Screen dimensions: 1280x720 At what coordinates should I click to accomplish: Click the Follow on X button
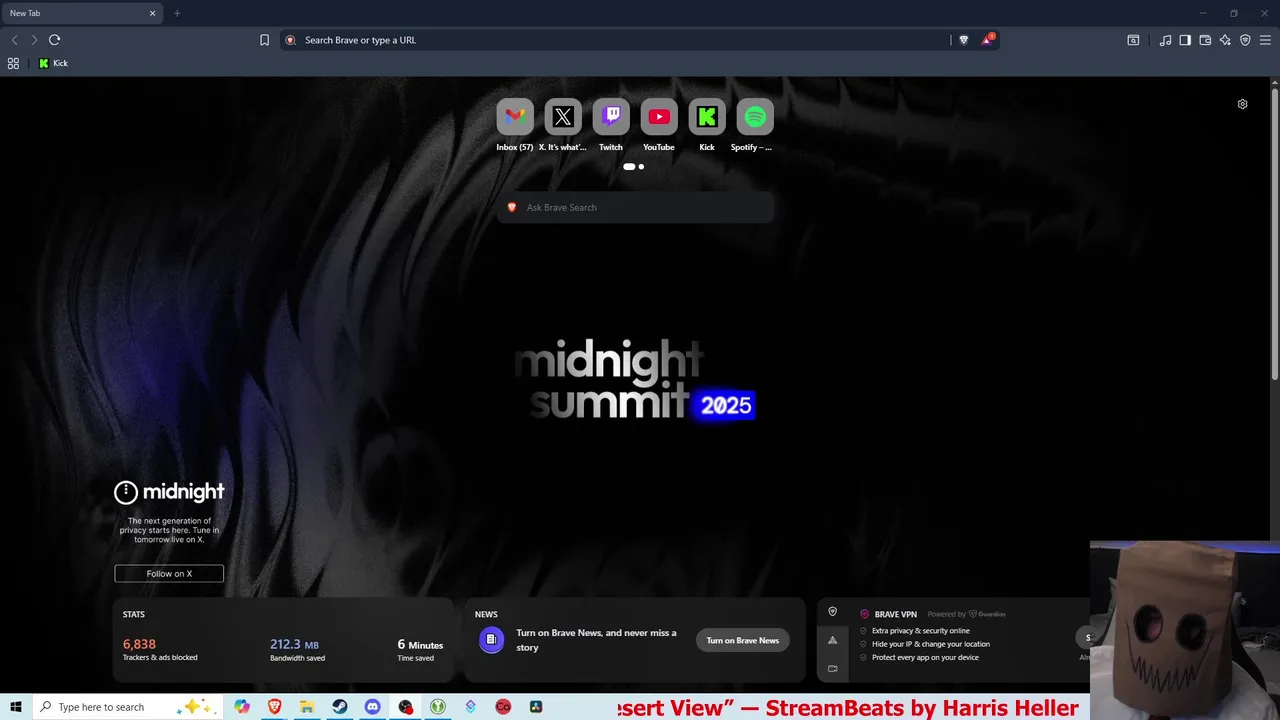(169, 573)
